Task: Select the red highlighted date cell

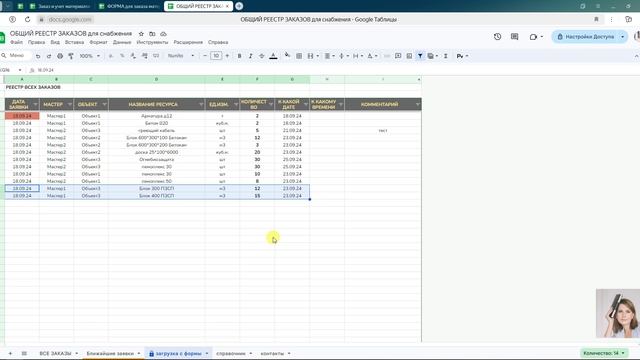Action: point(22,116)
